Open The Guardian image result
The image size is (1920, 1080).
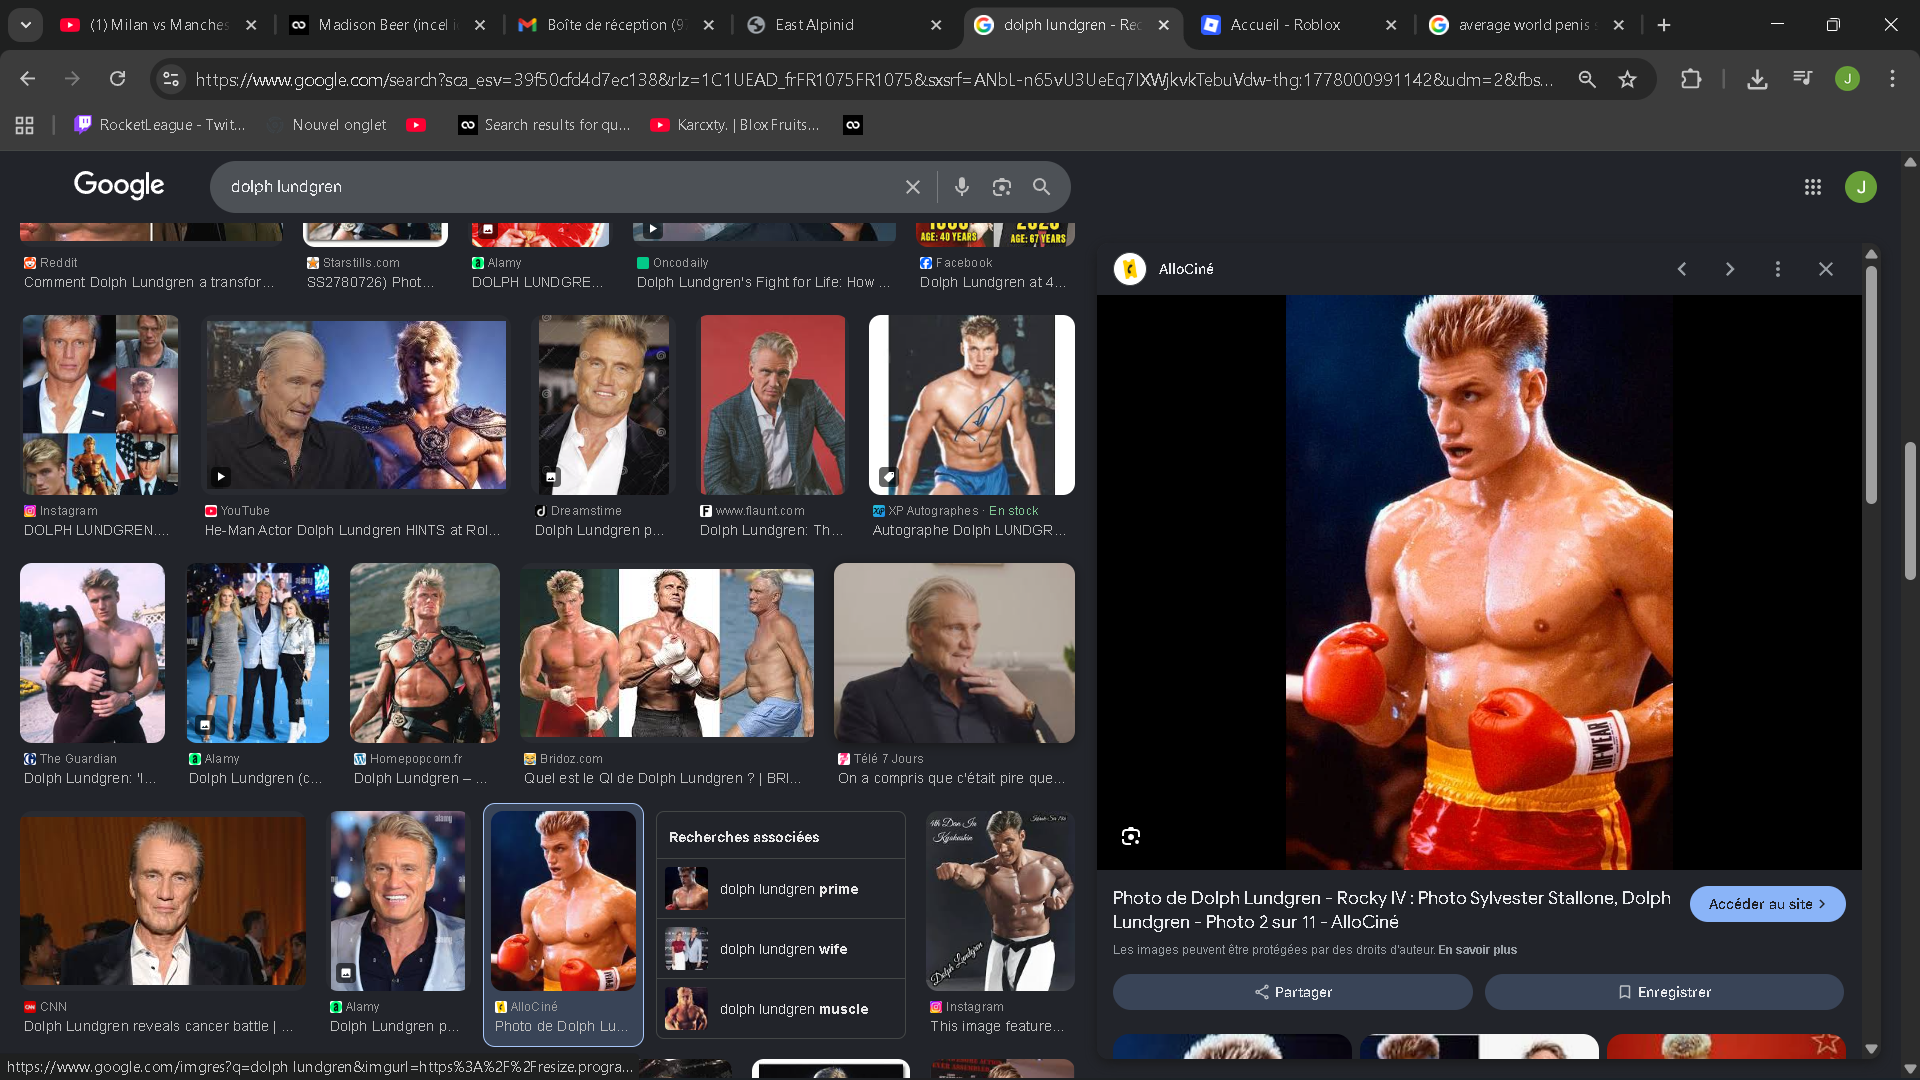tap(92, 653)
